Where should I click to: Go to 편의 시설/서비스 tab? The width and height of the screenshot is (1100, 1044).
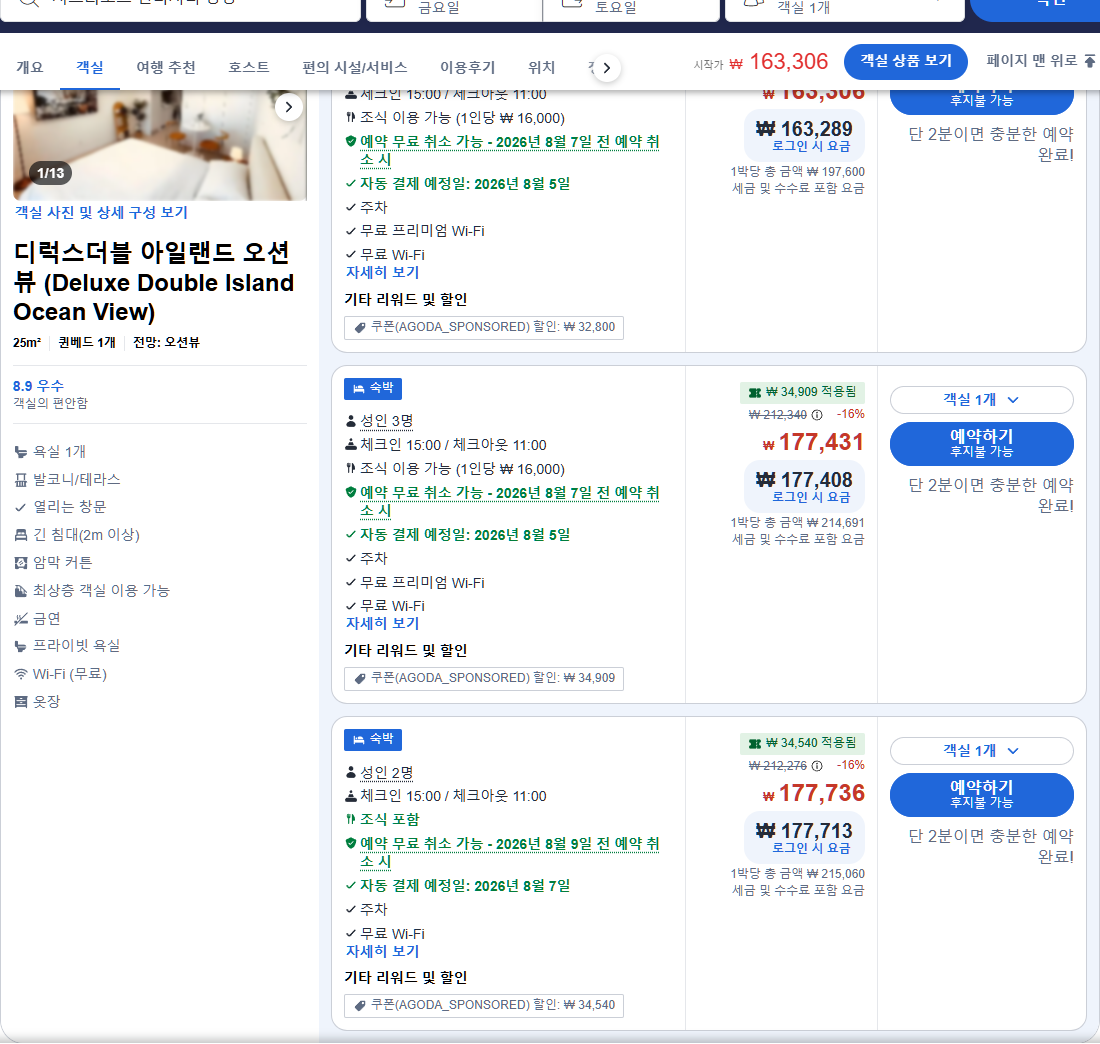[354, 67]
